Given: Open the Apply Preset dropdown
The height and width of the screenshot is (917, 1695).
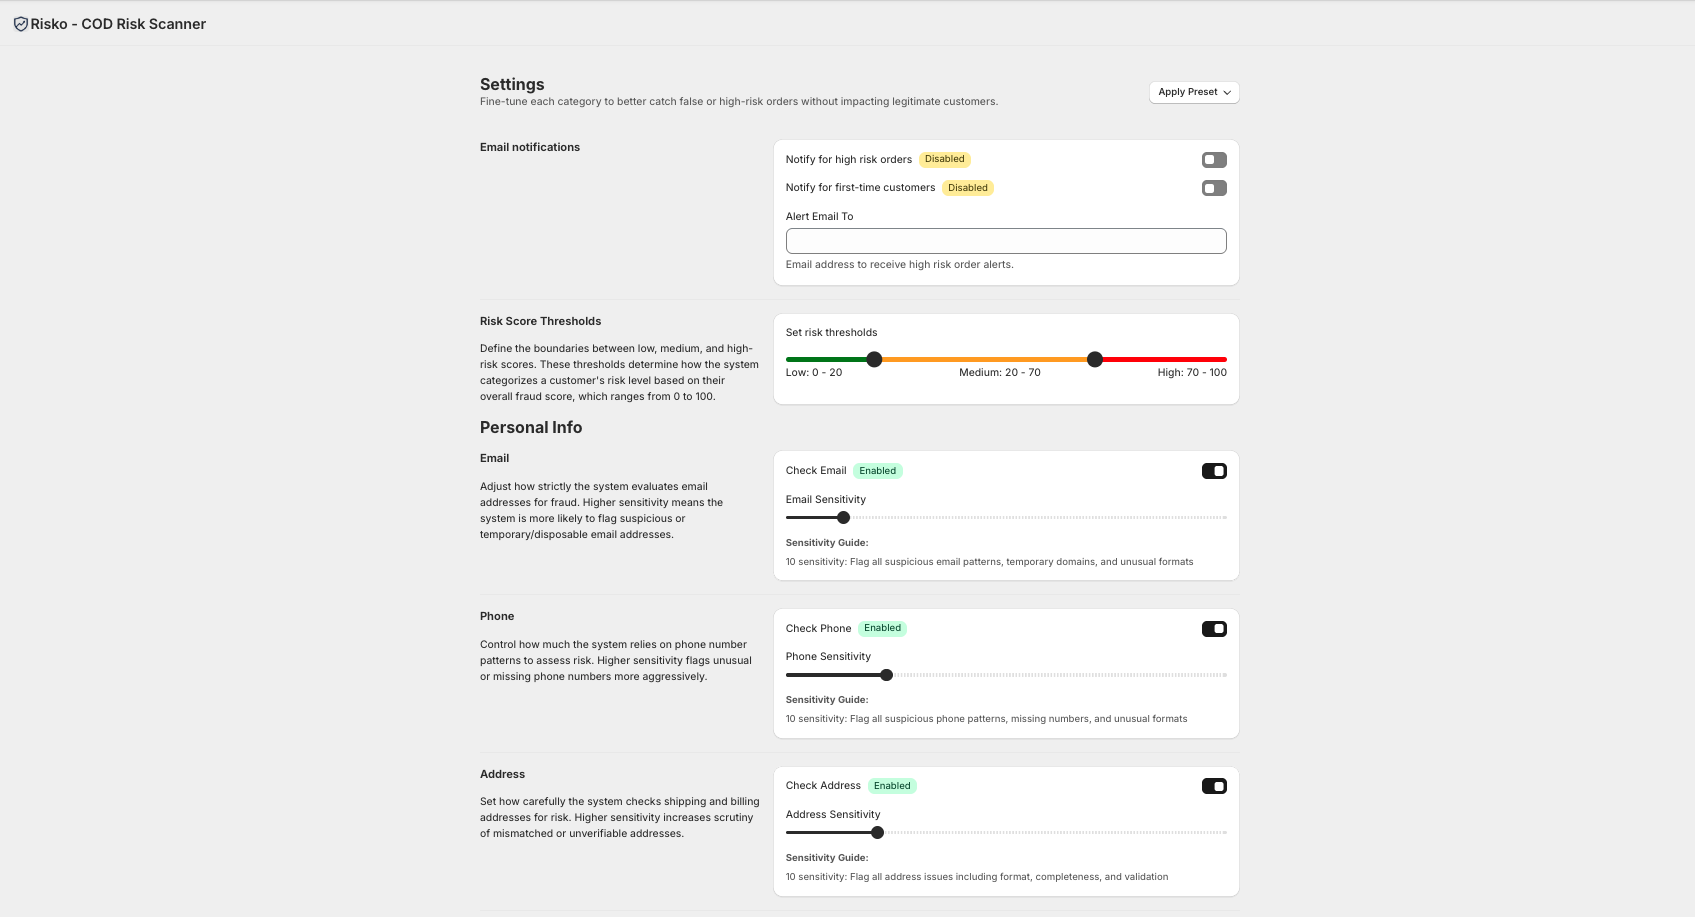Looking at the screenshot, I should click(x=1194, y=92).
